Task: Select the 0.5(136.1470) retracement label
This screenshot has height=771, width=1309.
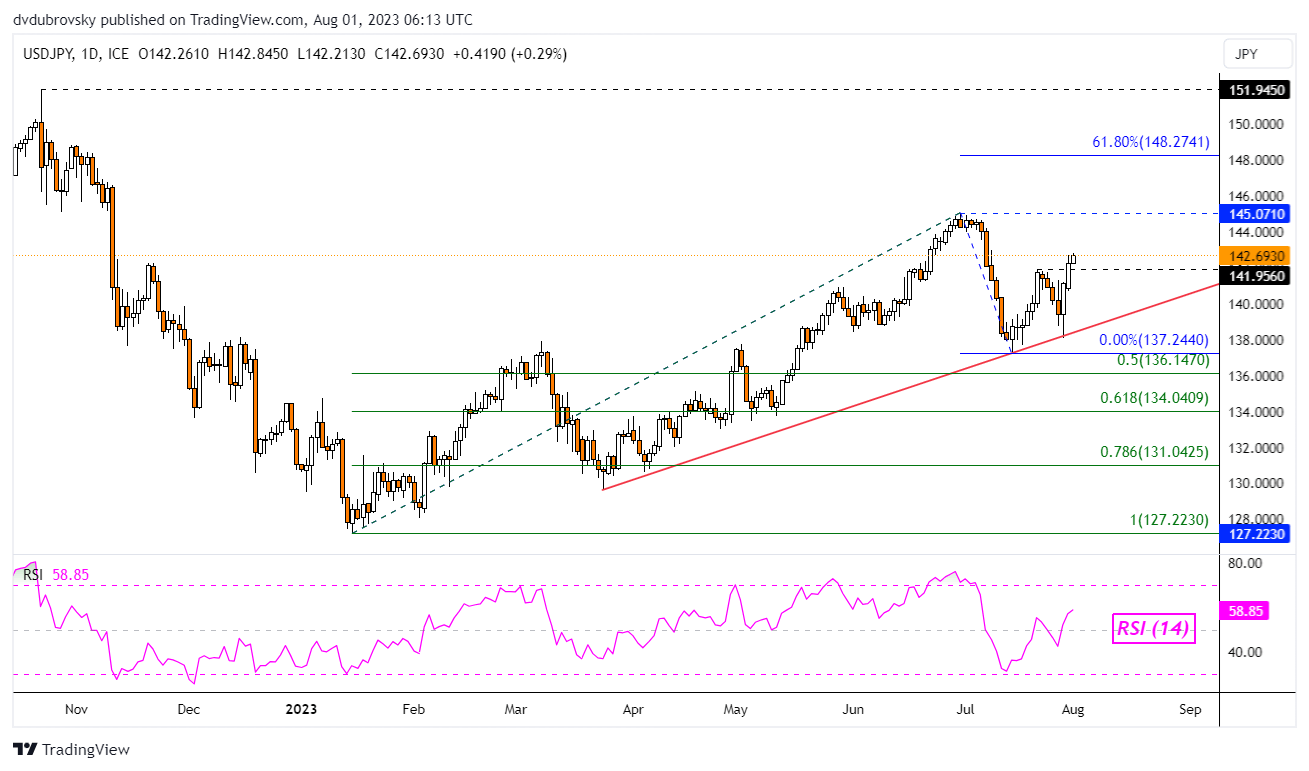Action: 1163,360
